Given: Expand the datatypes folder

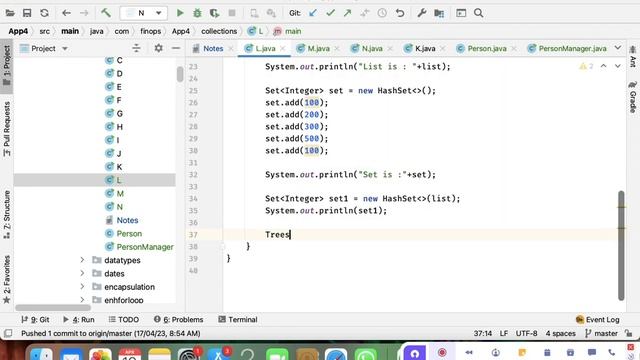Looking at the screenshot, I should [x=82, y=260].
